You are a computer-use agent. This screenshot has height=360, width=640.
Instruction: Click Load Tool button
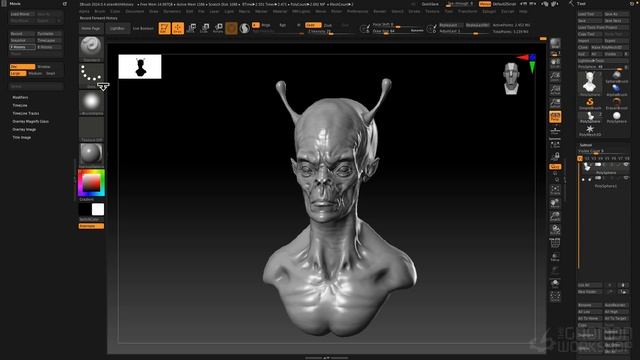pyautogui.click(x=590, y=14)
